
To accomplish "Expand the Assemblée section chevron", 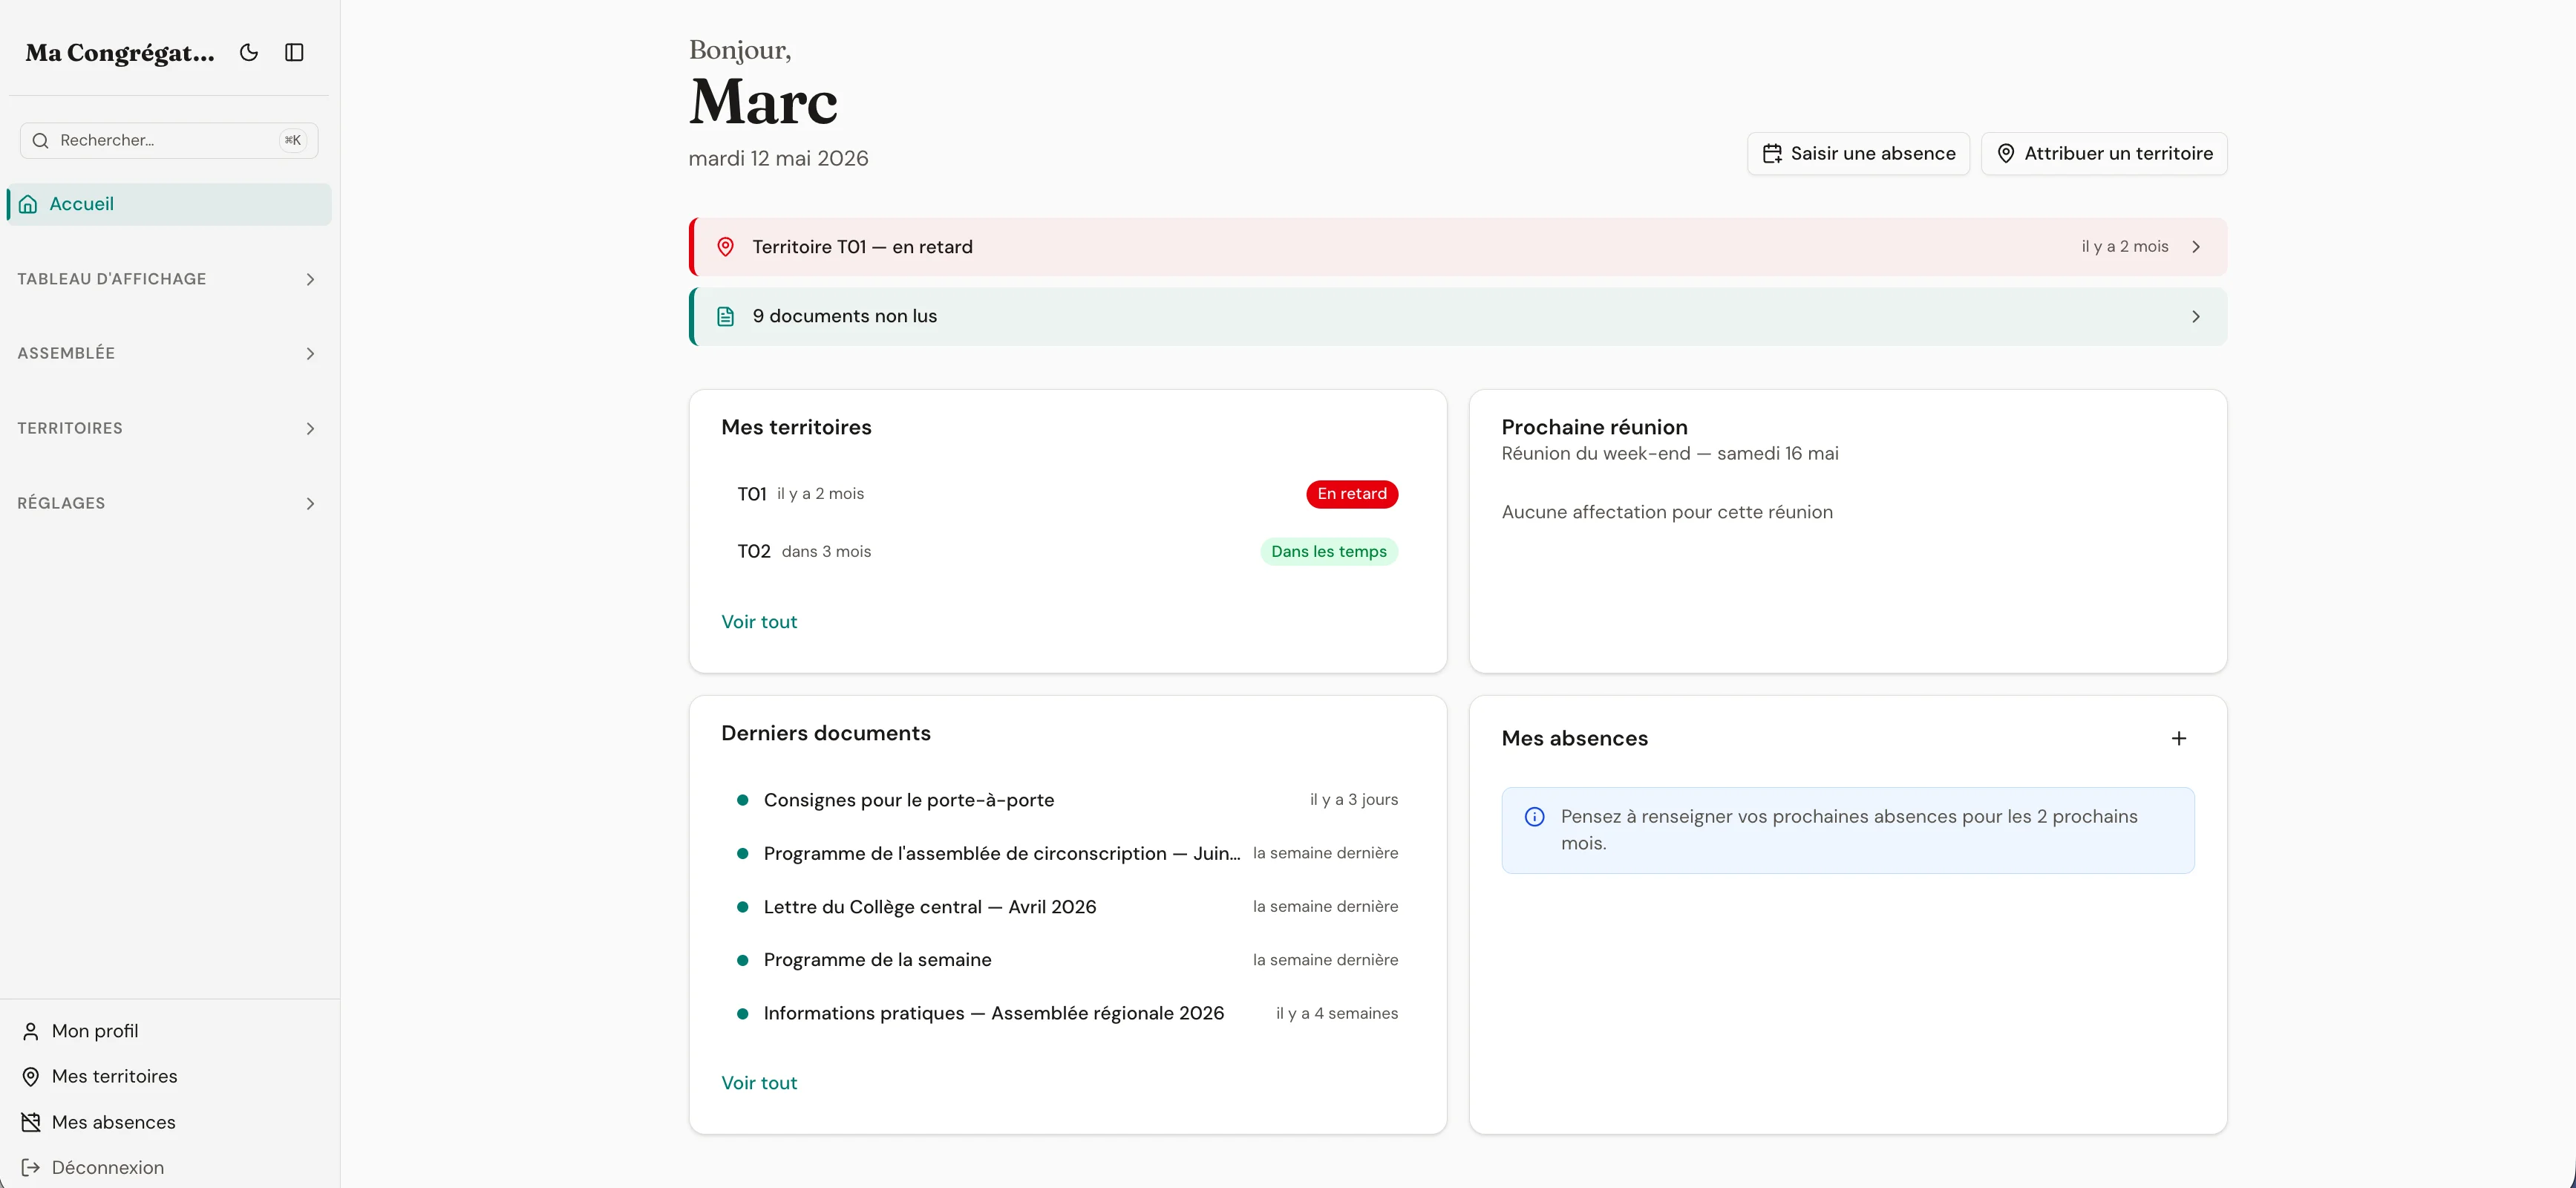I will click(x=310, y=354).
